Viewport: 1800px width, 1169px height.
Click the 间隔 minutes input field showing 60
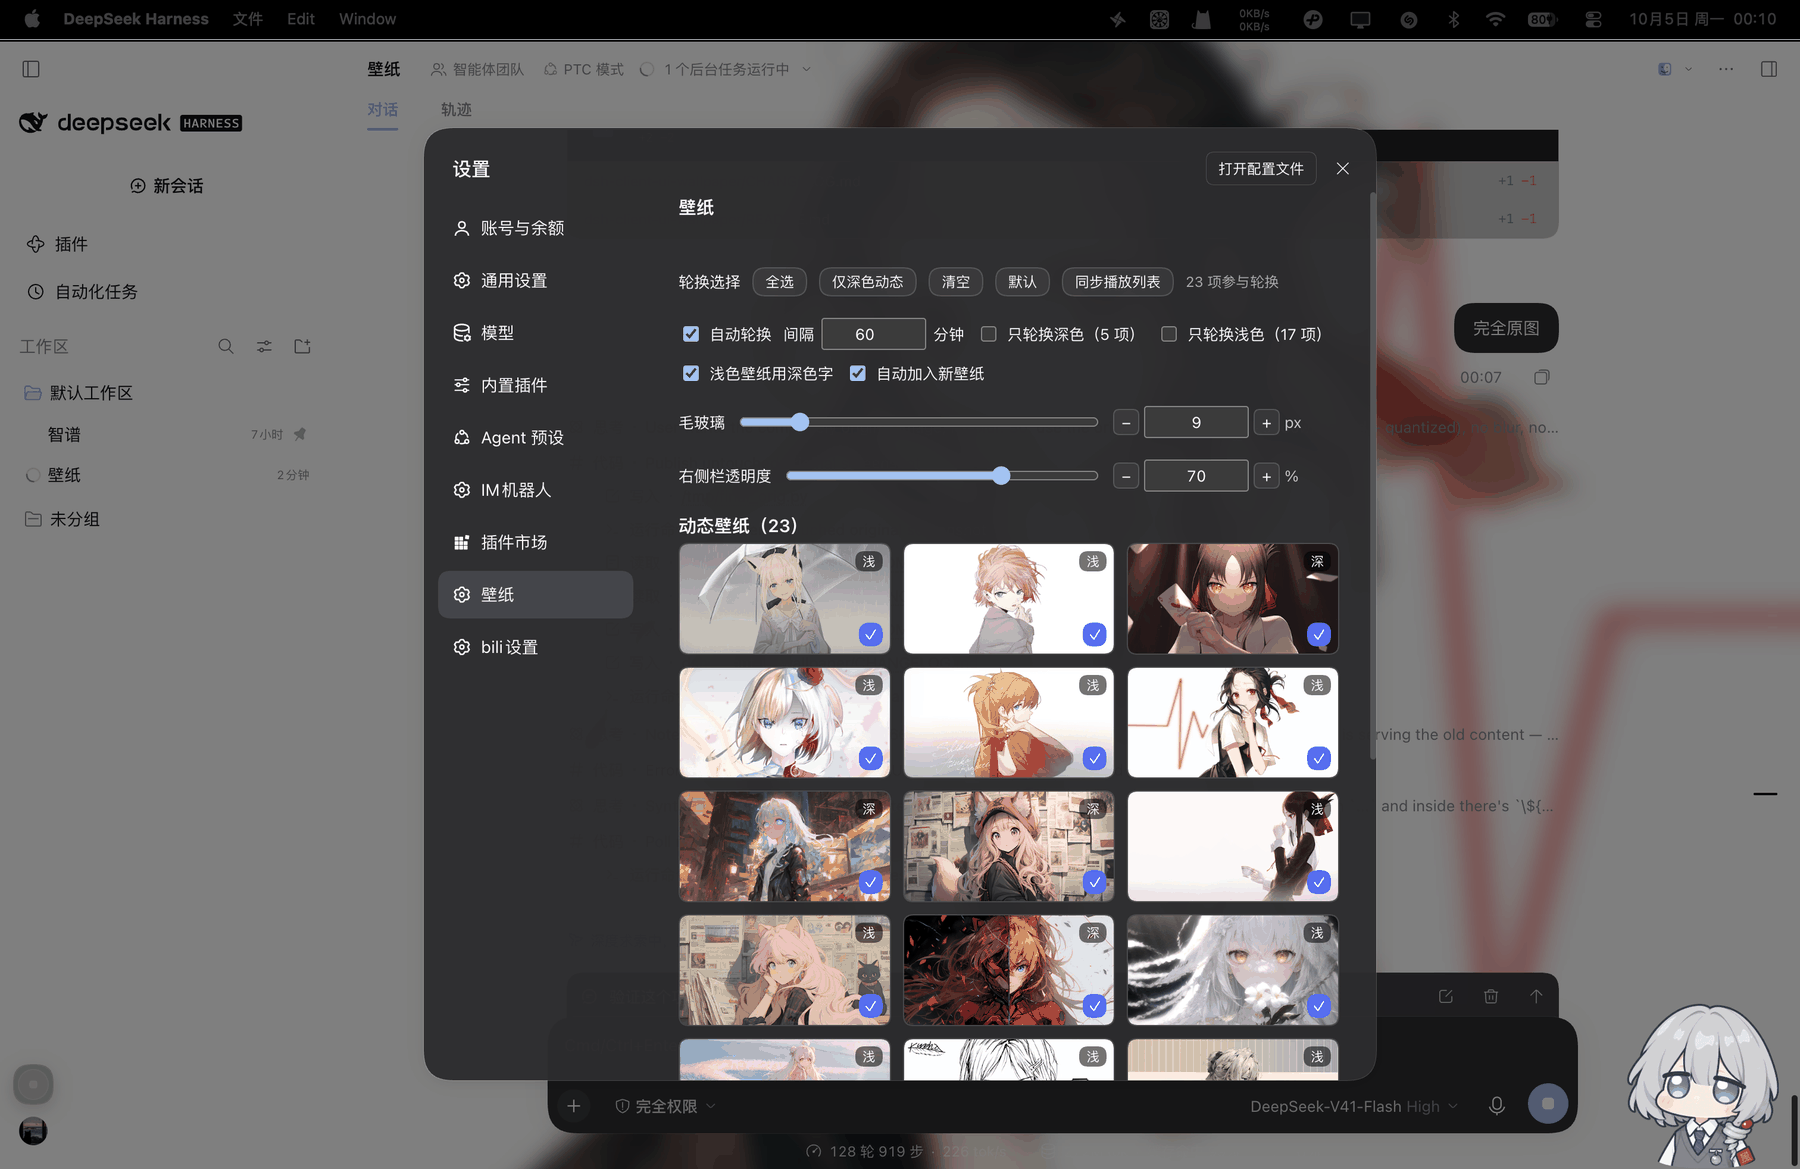click(x=873, y=334)
